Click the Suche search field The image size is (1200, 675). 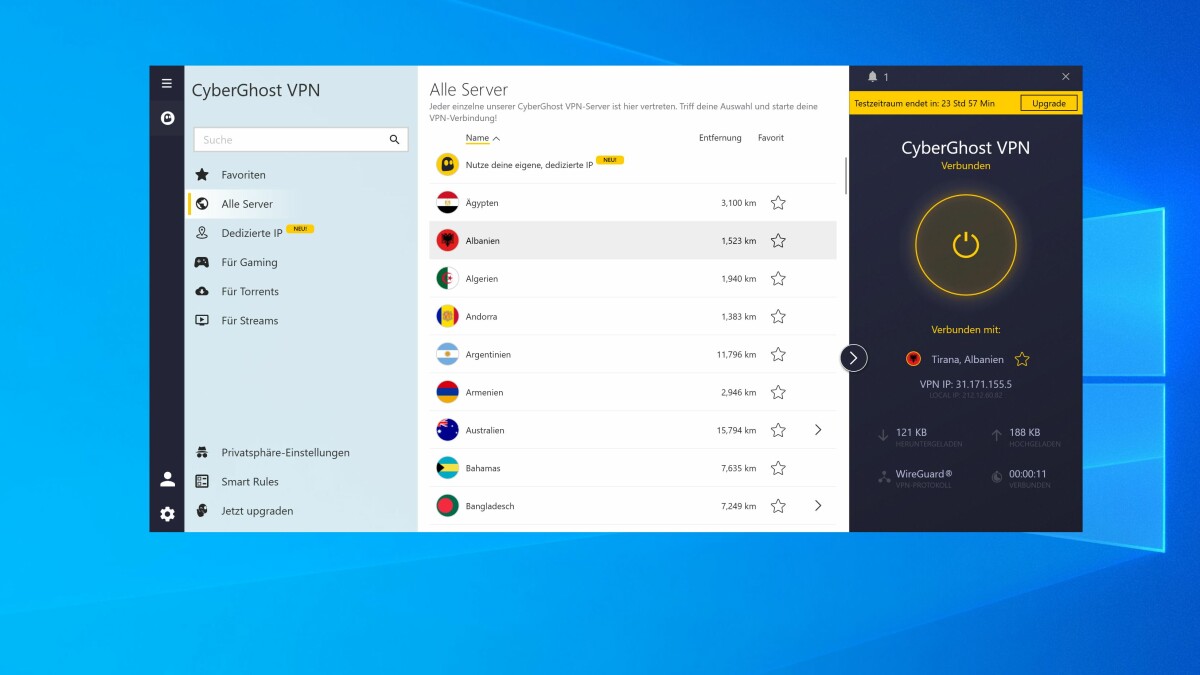point(300,140)
